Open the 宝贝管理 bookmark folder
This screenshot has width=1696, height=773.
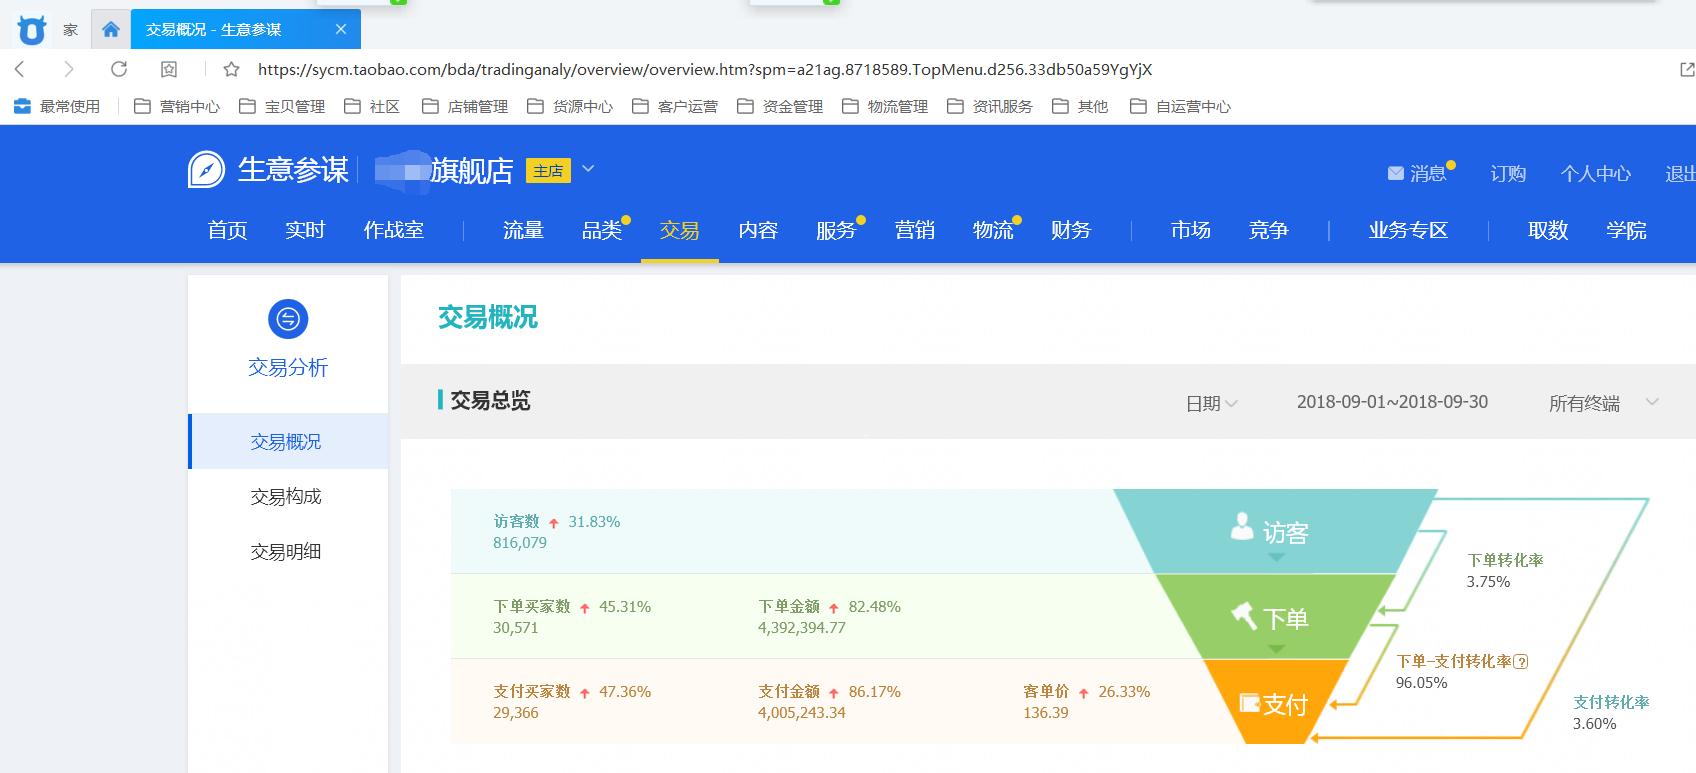pos(282,106)
